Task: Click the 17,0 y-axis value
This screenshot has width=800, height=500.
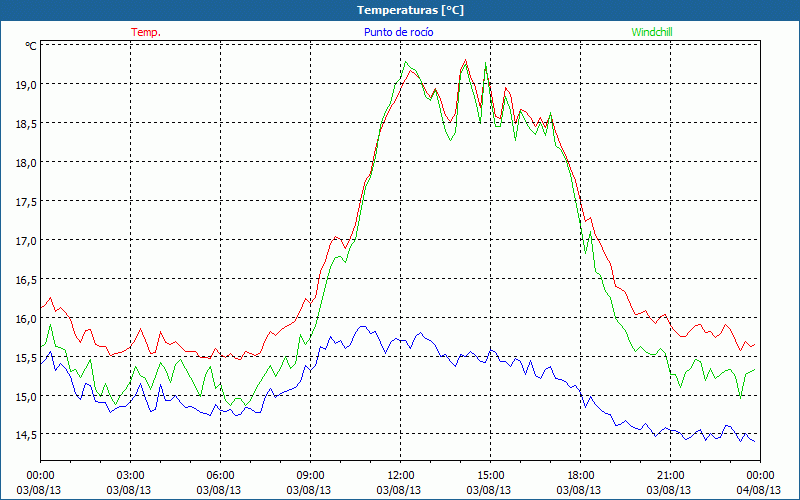Action: point(27,240)
